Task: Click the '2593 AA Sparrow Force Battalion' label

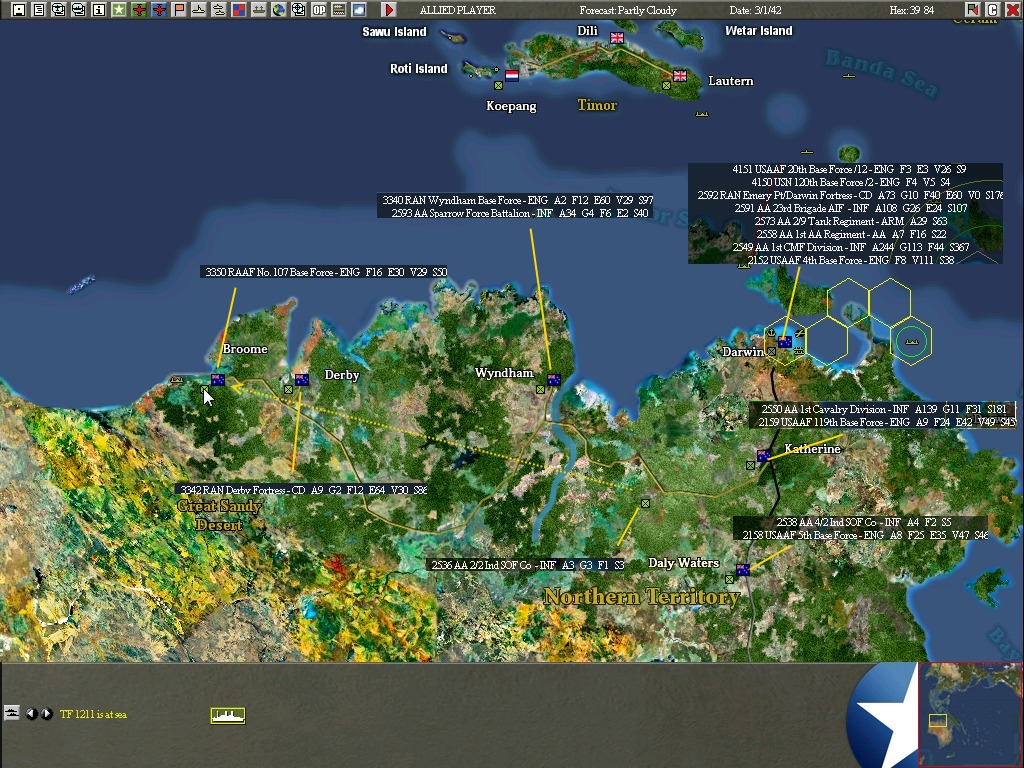Action: coord(520,214)
